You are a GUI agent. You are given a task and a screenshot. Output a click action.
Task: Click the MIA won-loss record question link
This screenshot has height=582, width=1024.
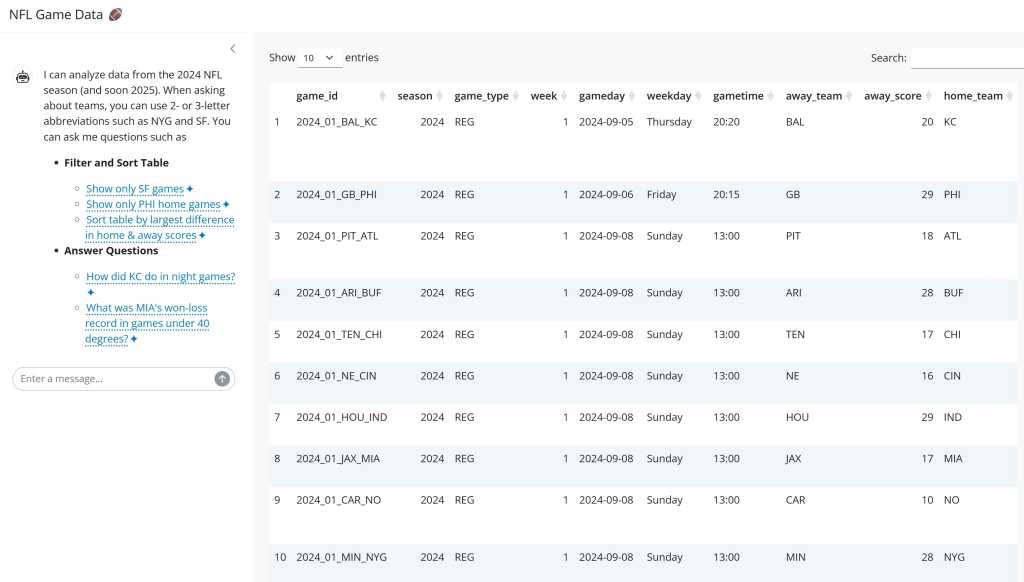(x=146, y=322)
